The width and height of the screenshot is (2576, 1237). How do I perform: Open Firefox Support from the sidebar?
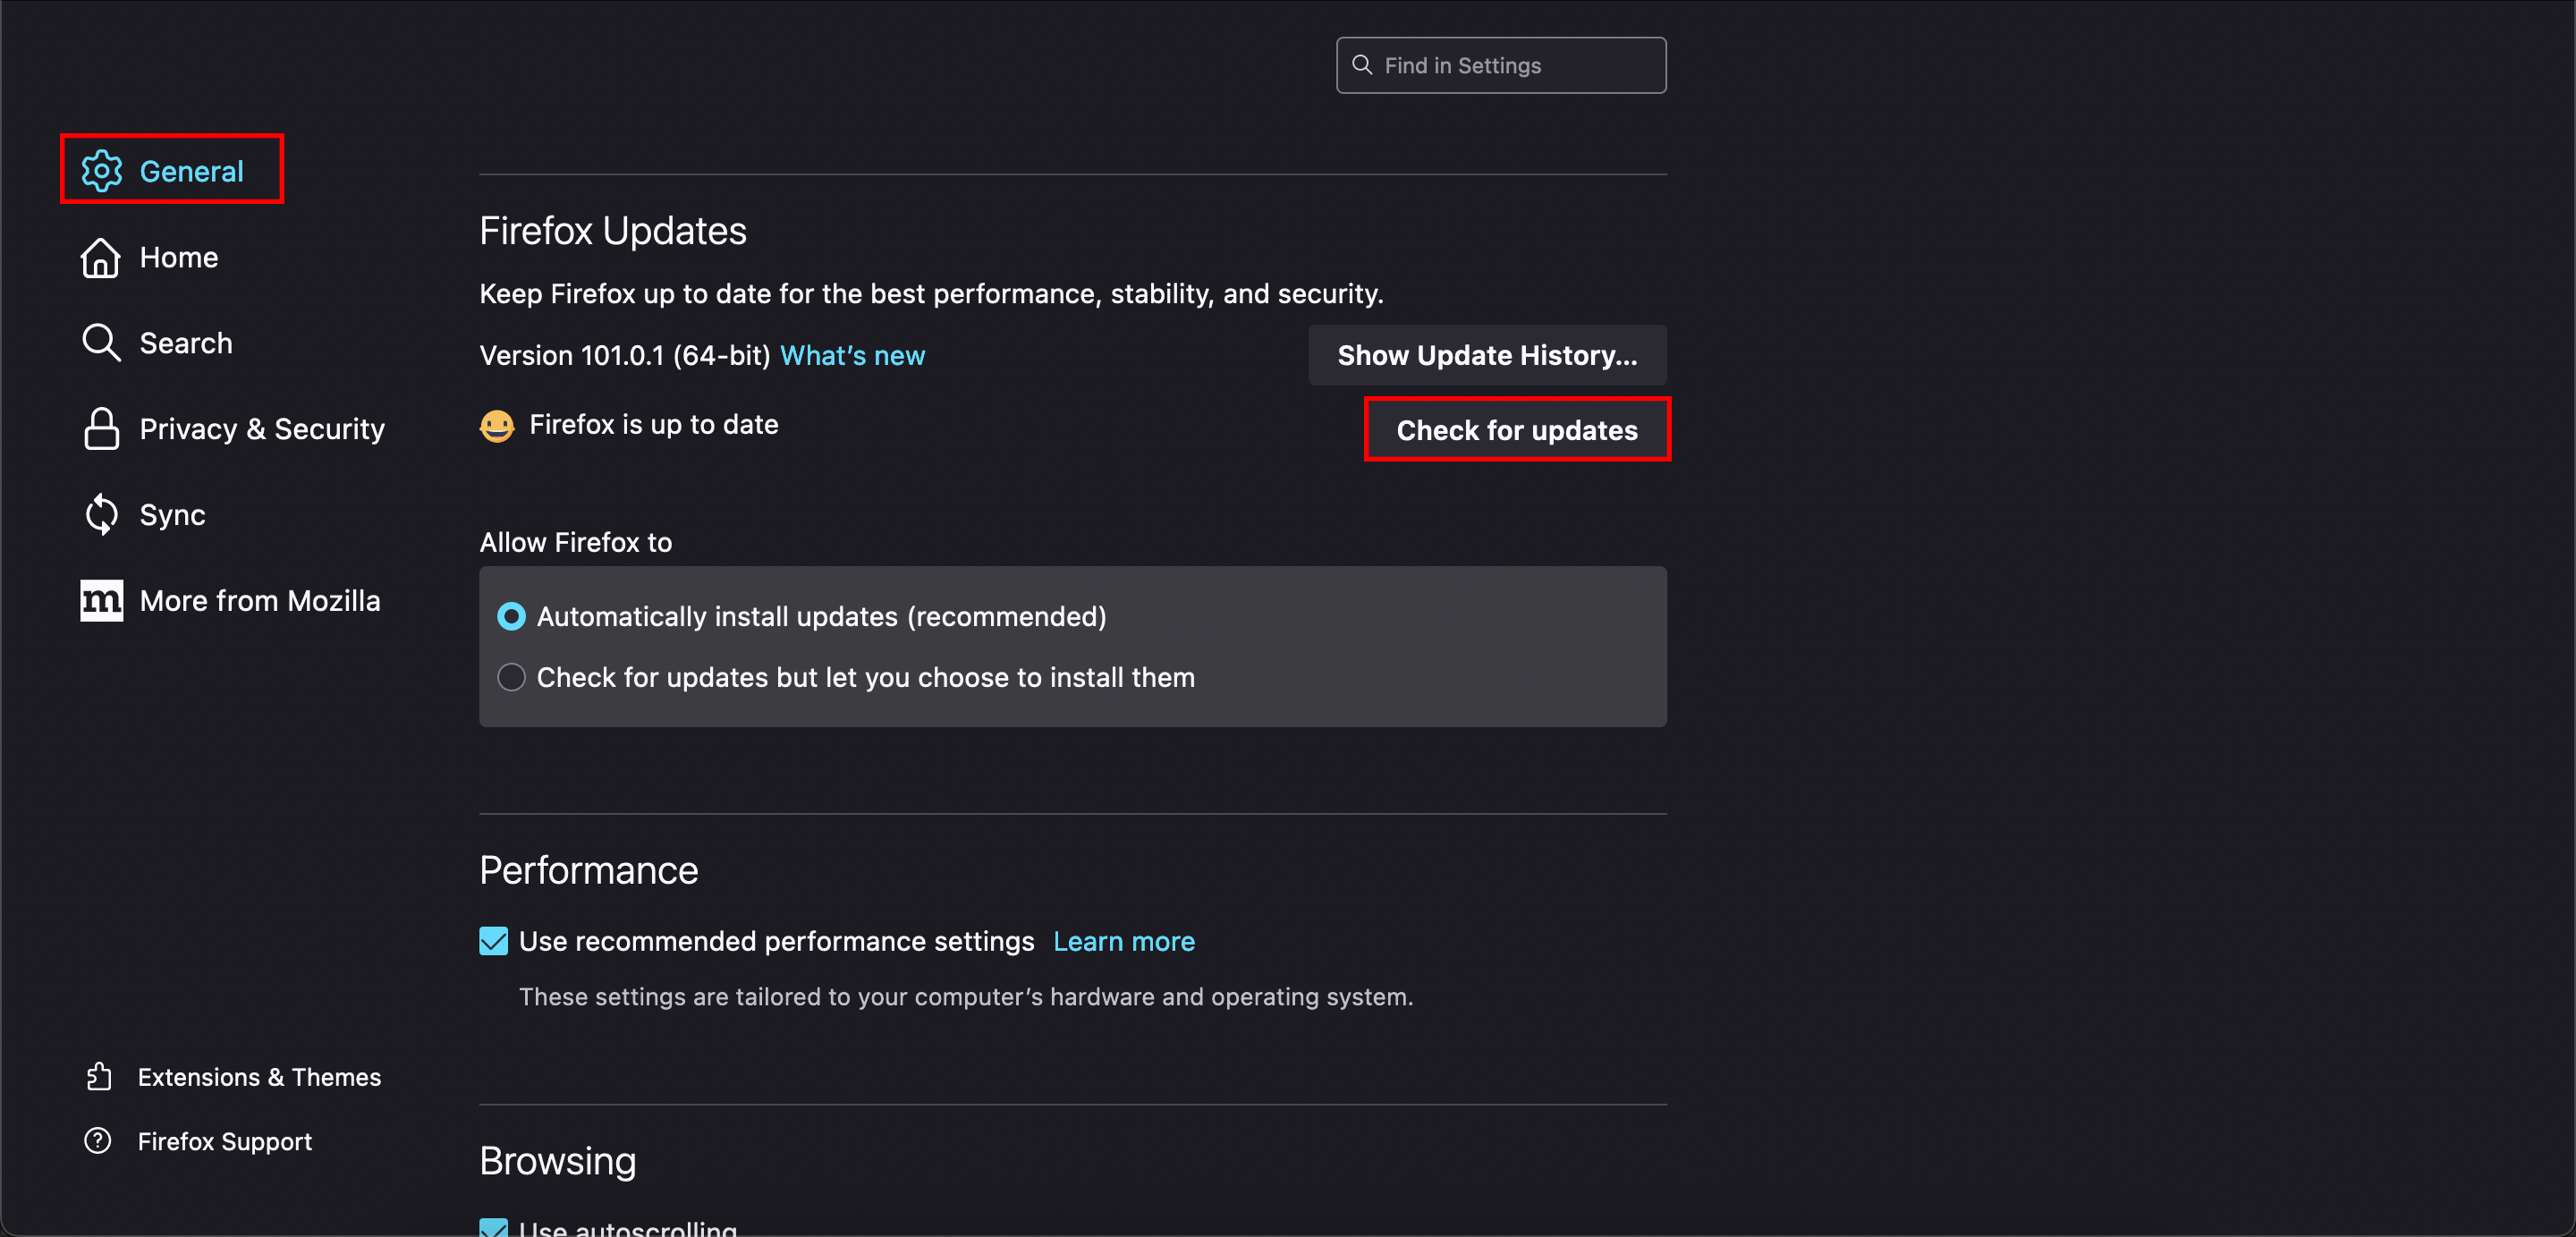point(224,1140)
